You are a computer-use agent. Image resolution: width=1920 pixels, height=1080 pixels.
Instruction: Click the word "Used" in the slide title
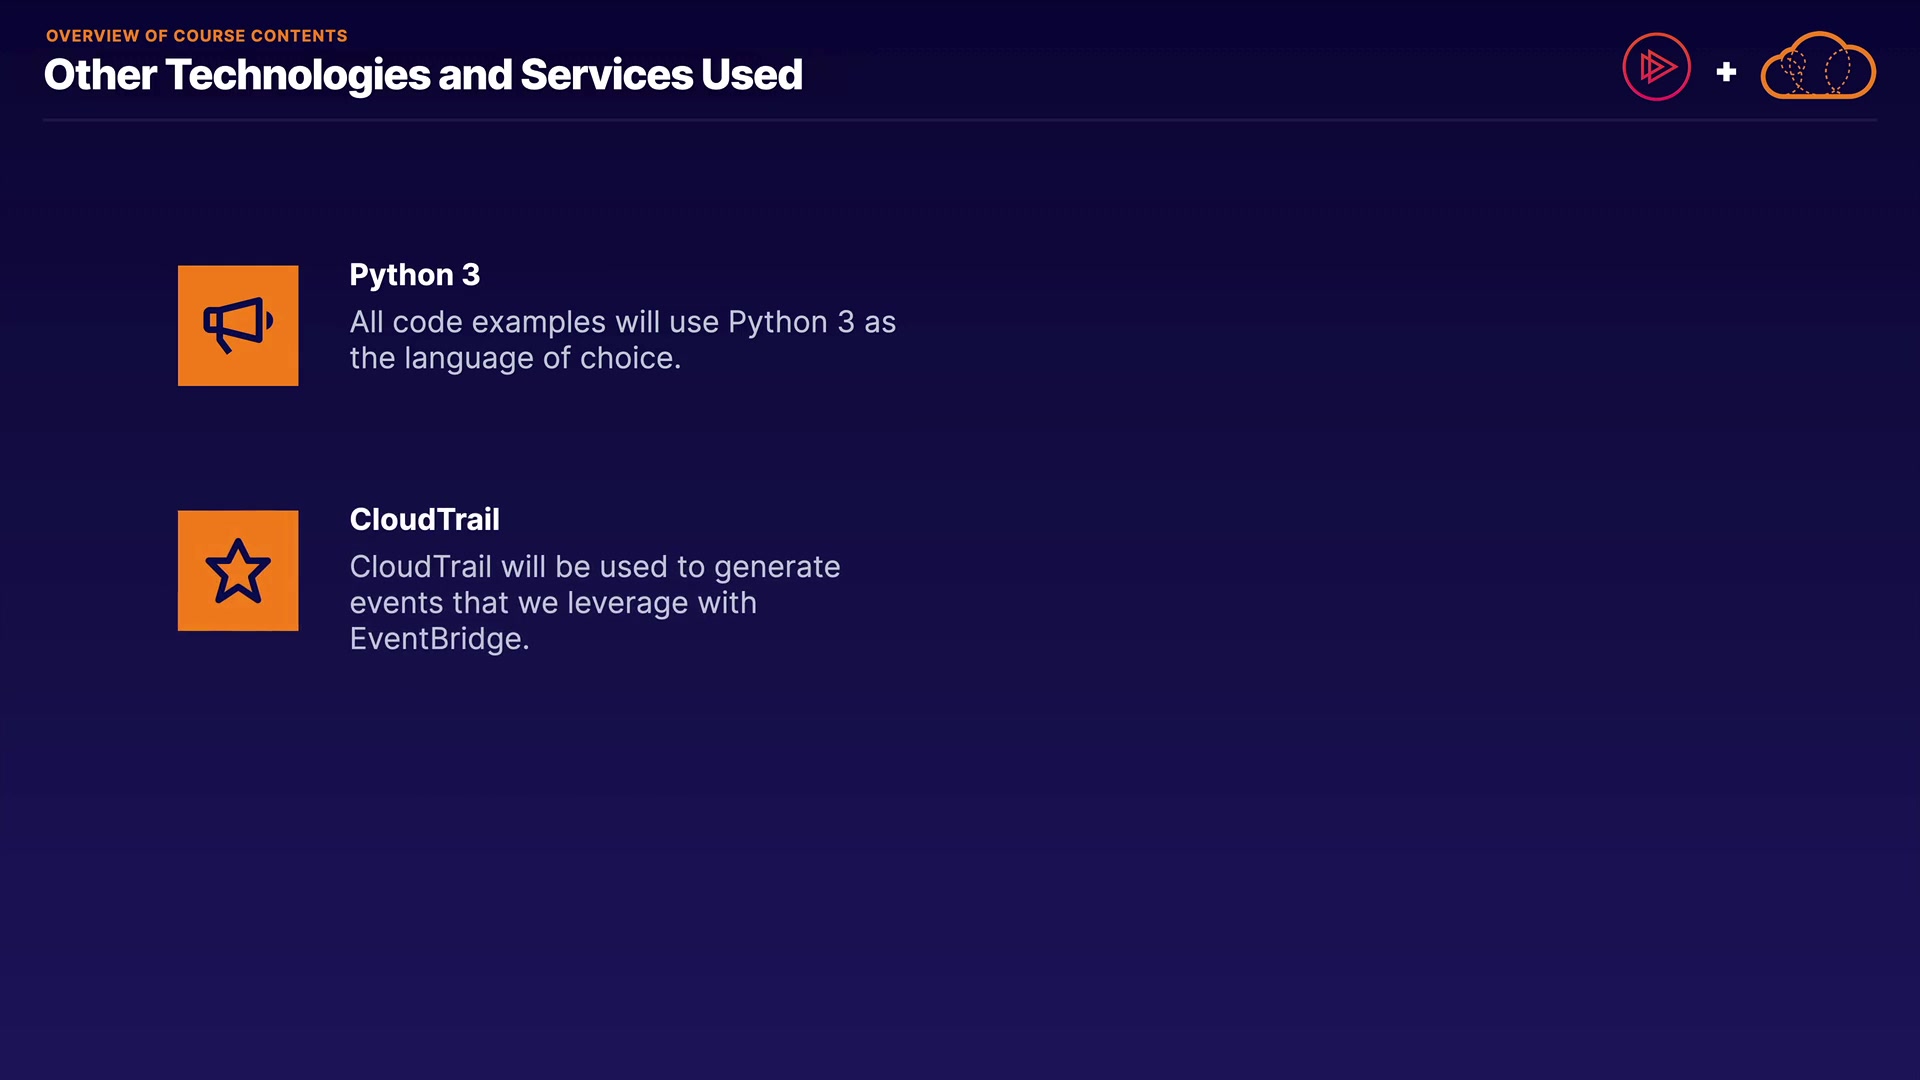(x=752, y=75)
